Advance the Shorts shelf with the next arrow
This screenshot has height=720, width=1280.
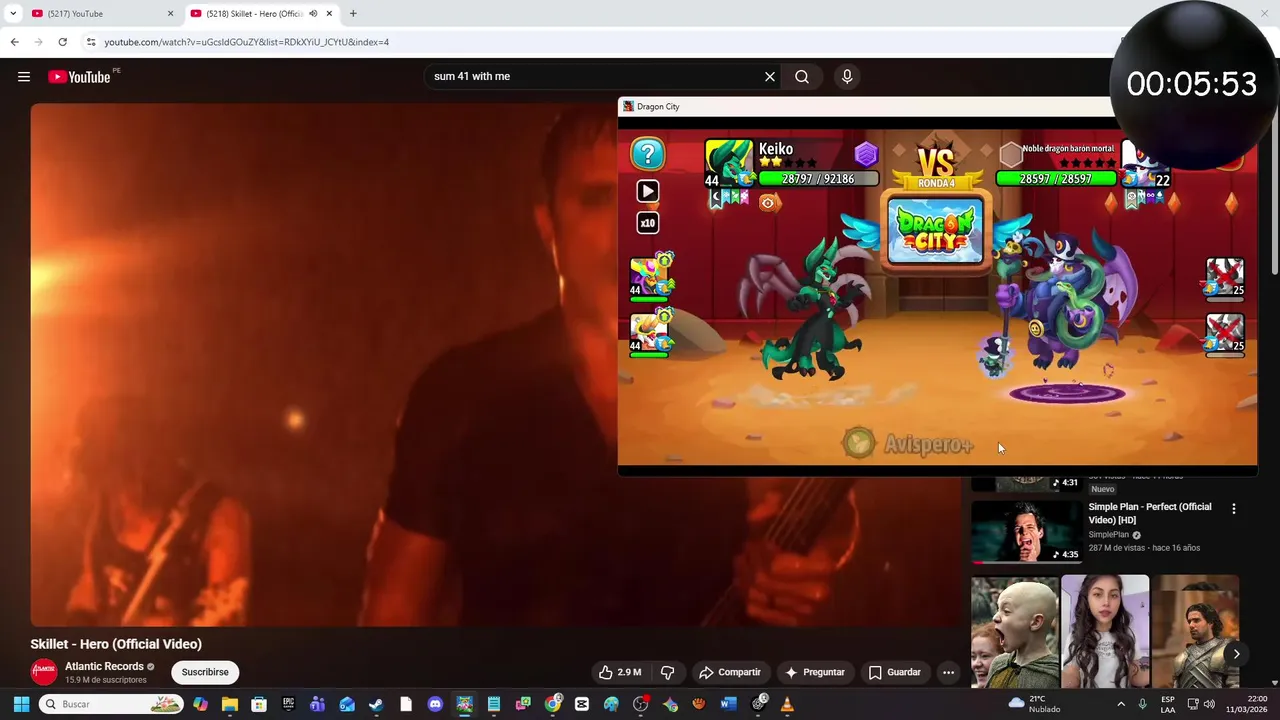point(1236,654)
